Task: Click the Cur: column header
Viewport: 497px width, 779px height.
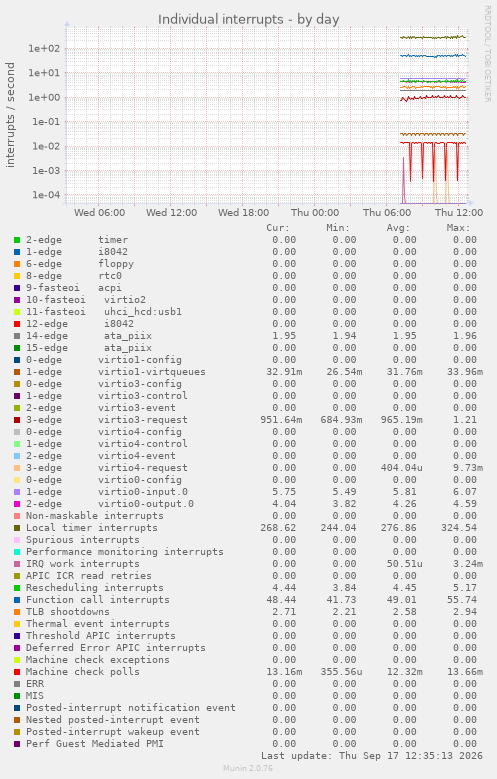Action: (x=278, y=228)
